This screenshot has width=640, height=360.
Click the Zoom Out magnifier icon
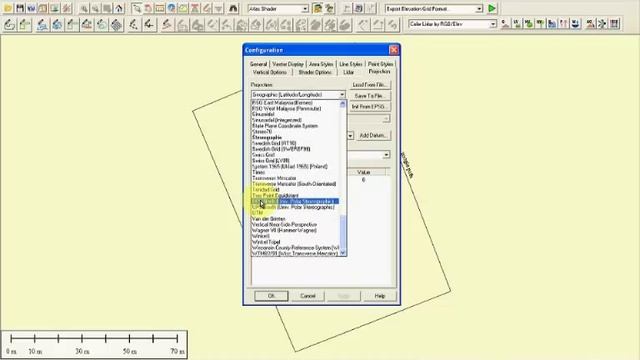tap(96, 8)
